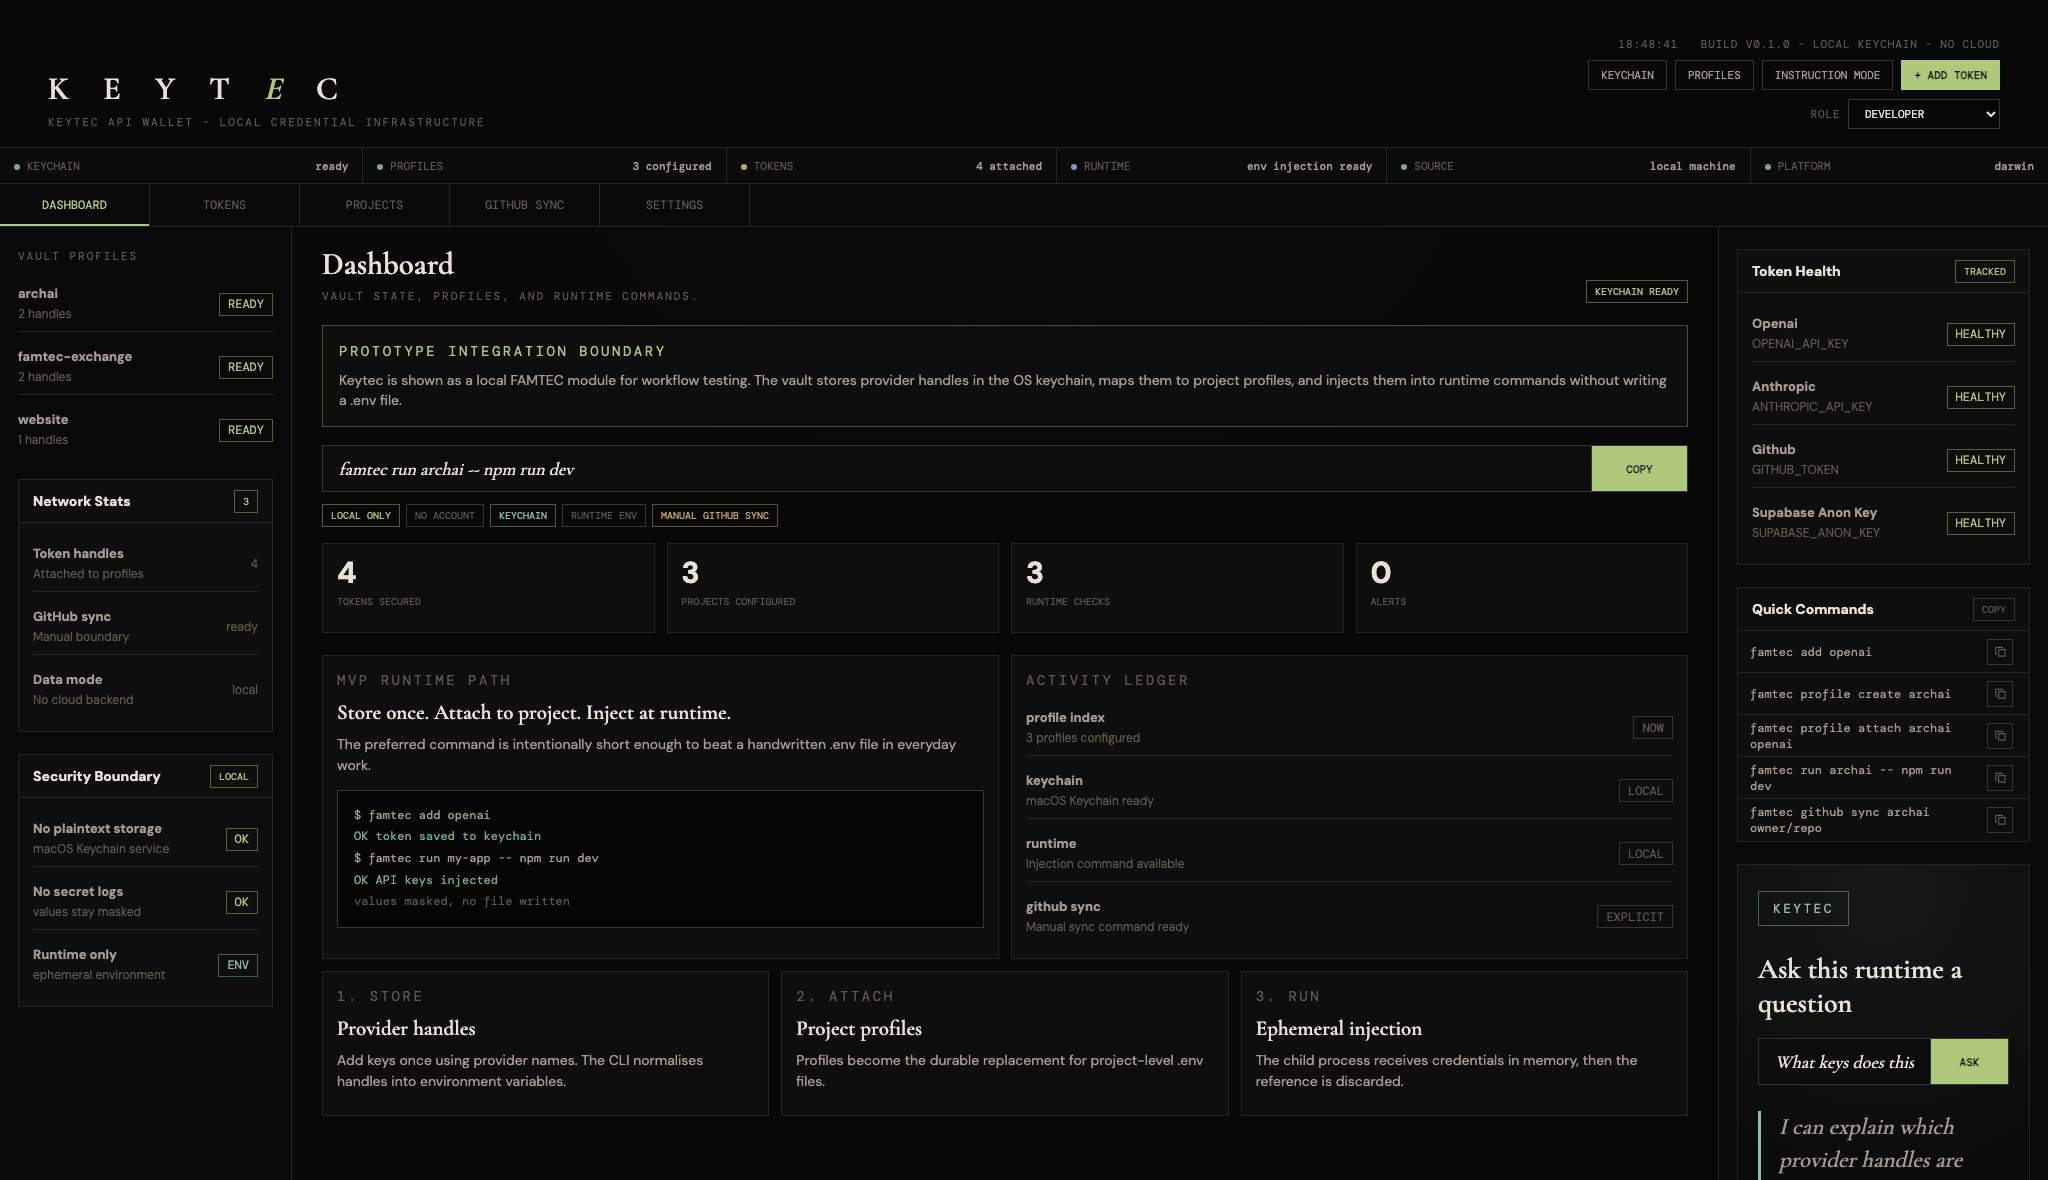Click the main run command input field
The height and width of the screenshot is (1180, 2048).
(x=957, y=469)
